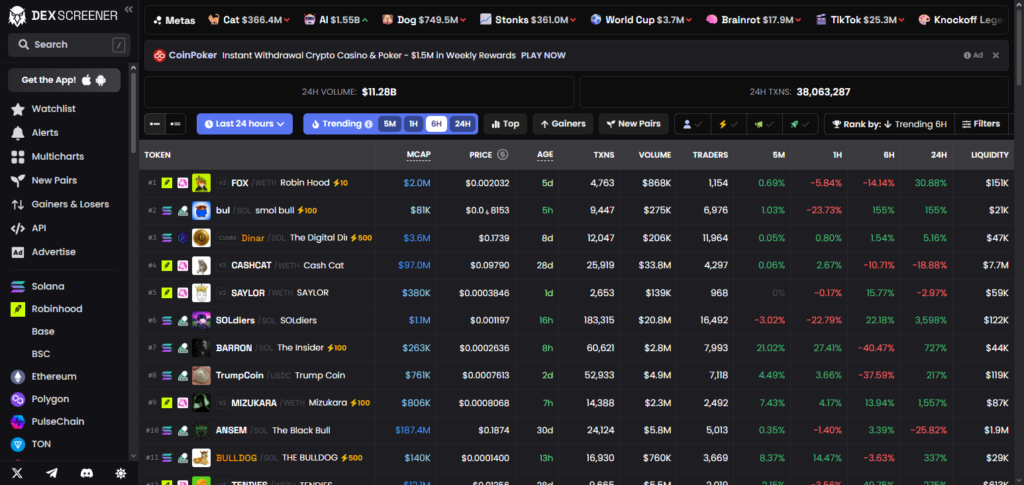
Task: Toggle the boosted (lightning) filter
Action: [728, 124]
